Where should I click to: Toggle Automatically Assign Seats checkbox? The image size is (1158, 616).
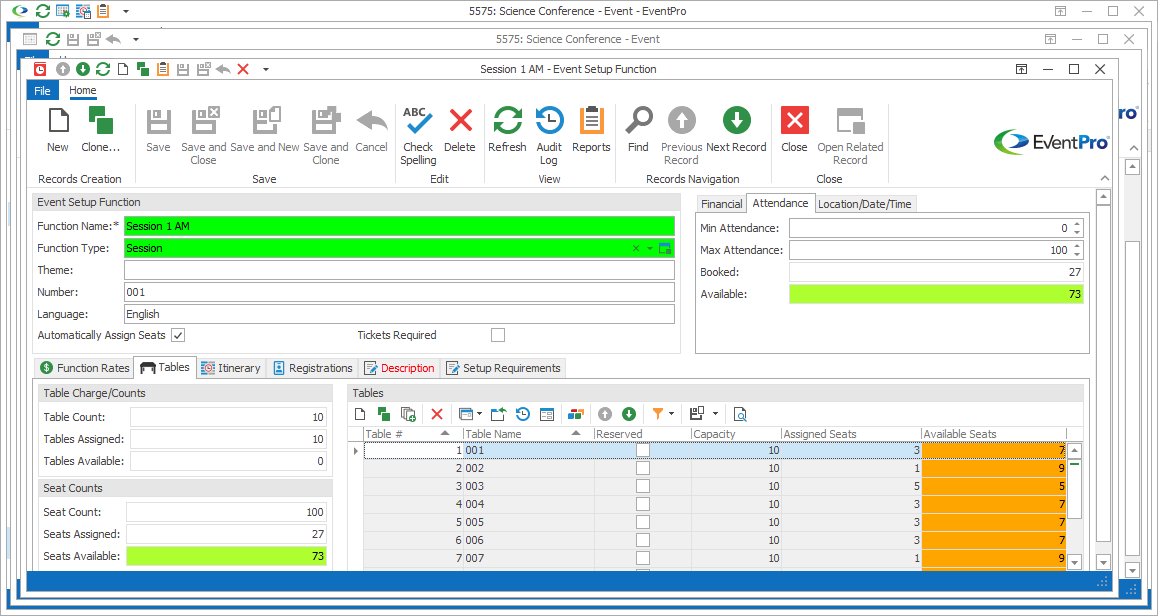178,335
